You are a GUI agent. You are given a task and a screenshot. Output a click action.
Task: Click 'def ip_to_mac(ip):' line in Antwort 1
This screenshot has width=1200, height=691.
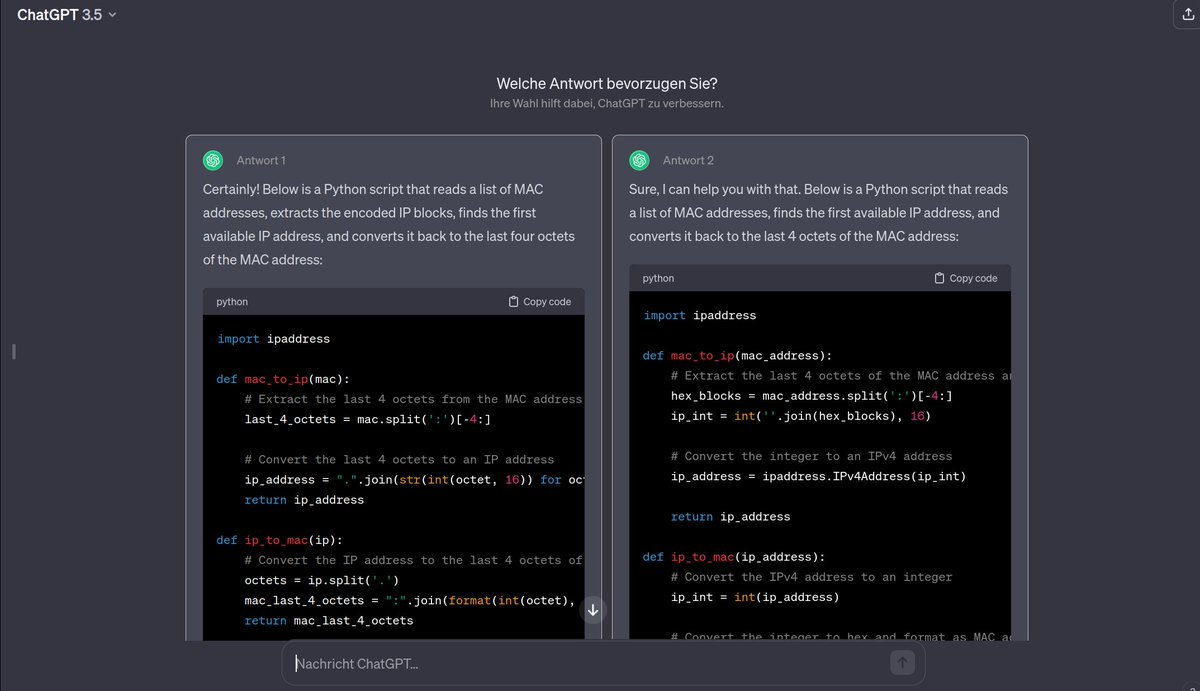[279, 540]
